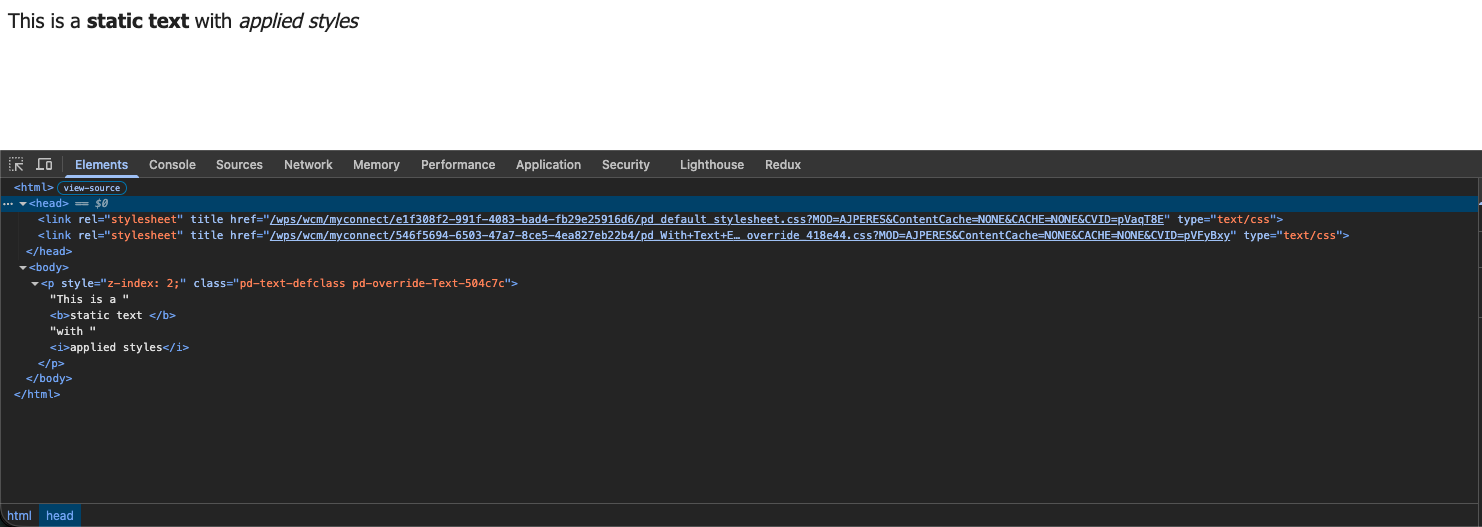
Task: Select the closing html tag row
Action: [x=37, y=395]
